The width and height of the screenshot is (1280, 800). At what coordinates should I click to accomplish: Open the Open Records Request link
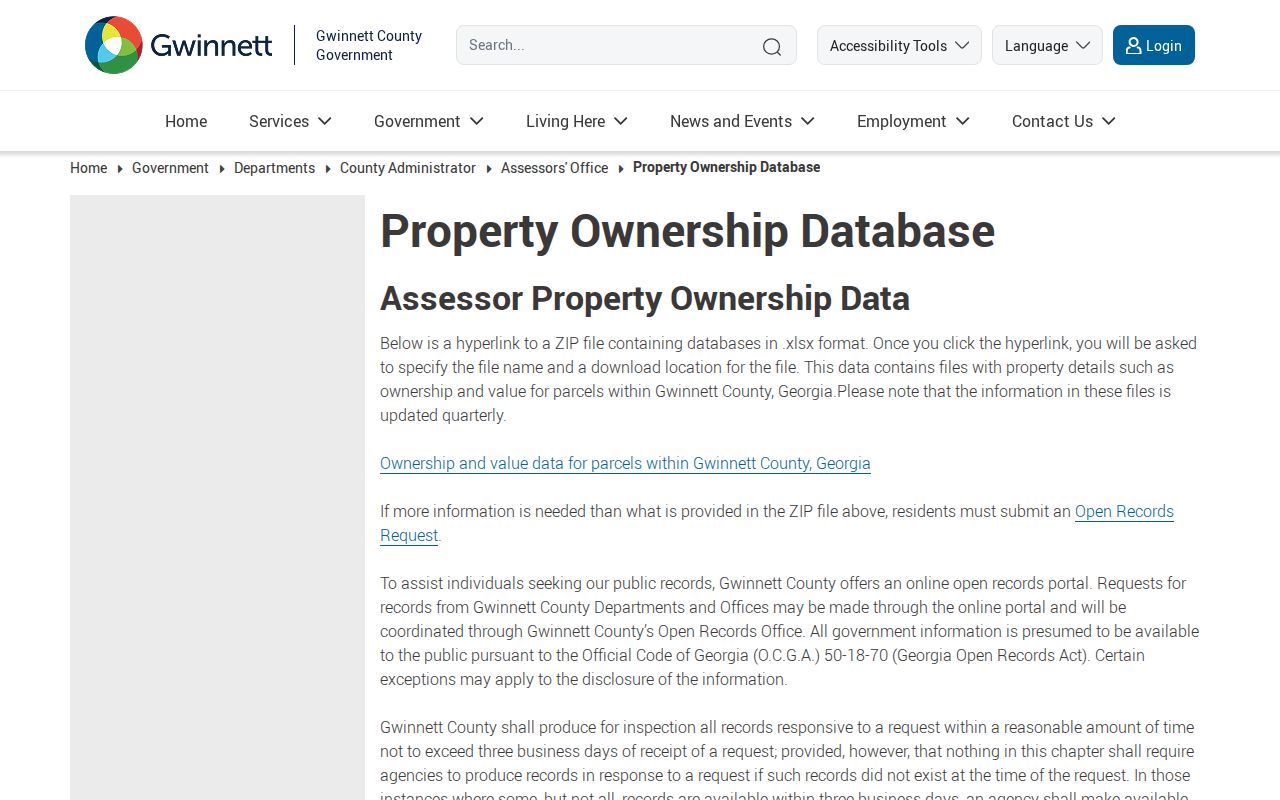pos(1124,511)
